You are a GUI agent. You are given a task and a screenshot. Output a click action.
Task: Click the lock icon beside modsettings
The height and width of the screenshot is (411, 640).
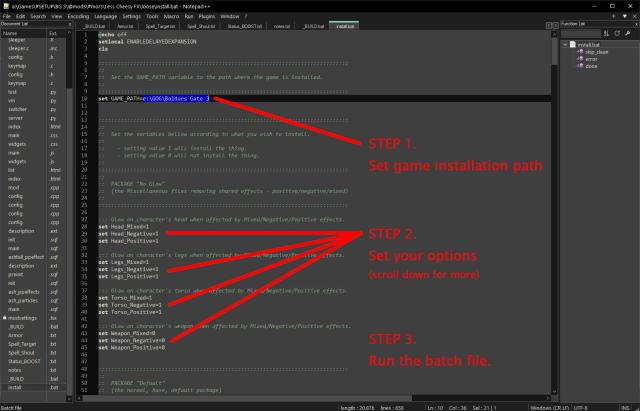pos(4,318)
